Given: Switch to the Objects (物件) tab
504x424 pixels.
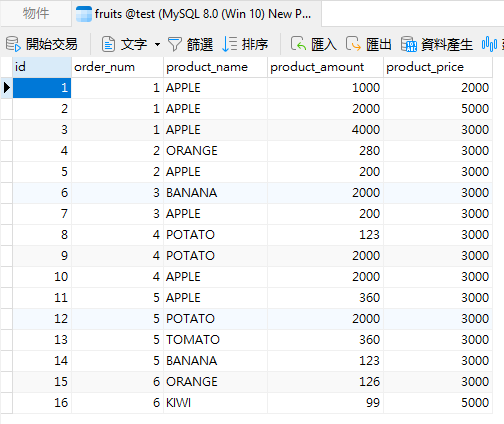Looking at the screenshot, I should click(x=36, y=14).
